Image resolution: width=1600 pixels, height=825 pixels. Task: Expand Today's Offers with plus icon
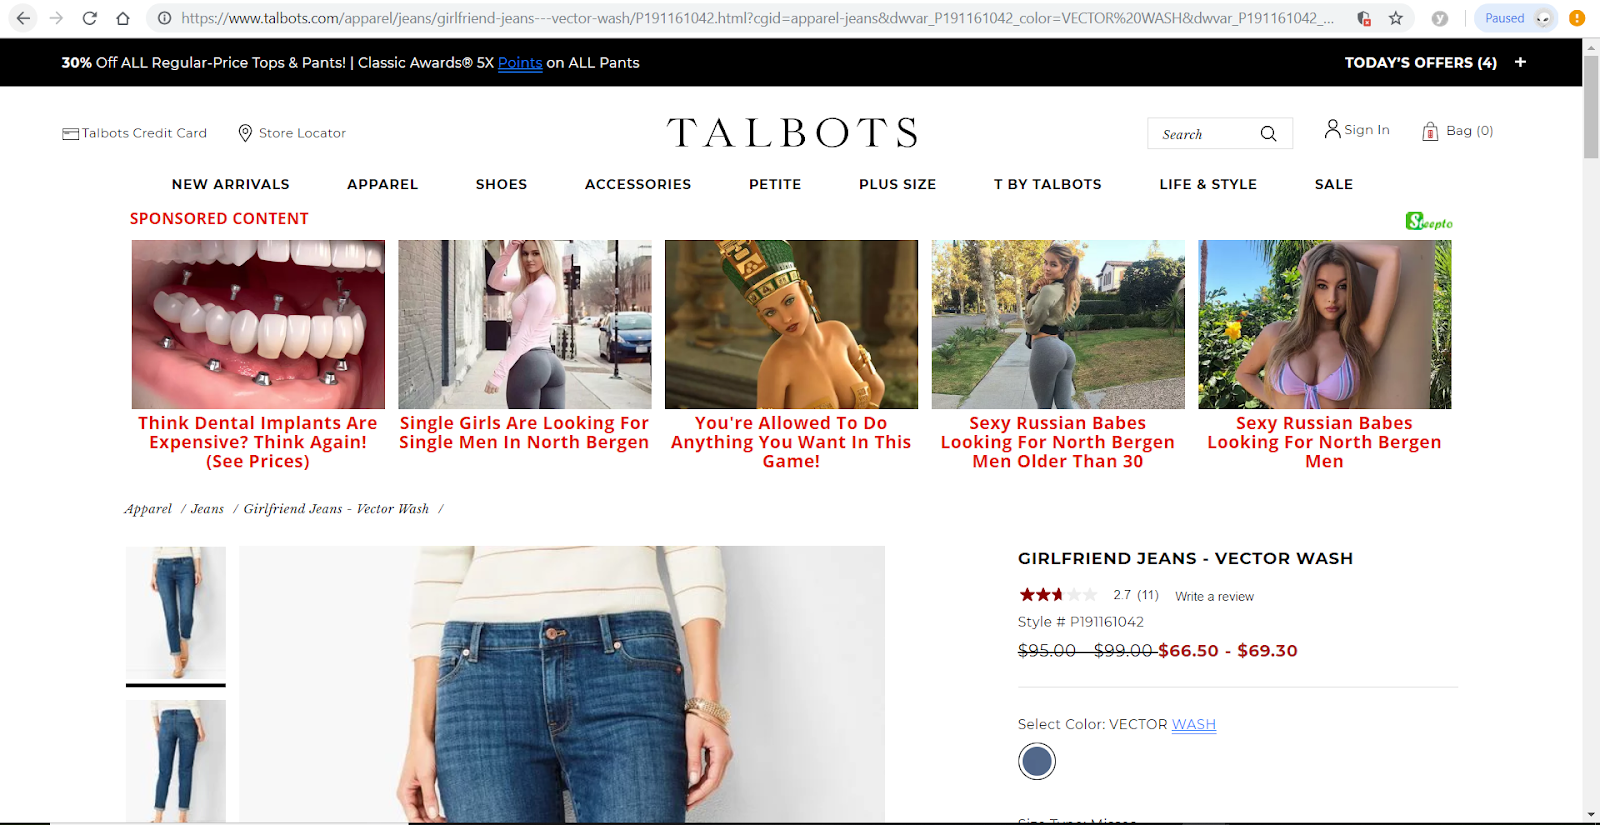pyautogui.click(x=1520, y=62)
